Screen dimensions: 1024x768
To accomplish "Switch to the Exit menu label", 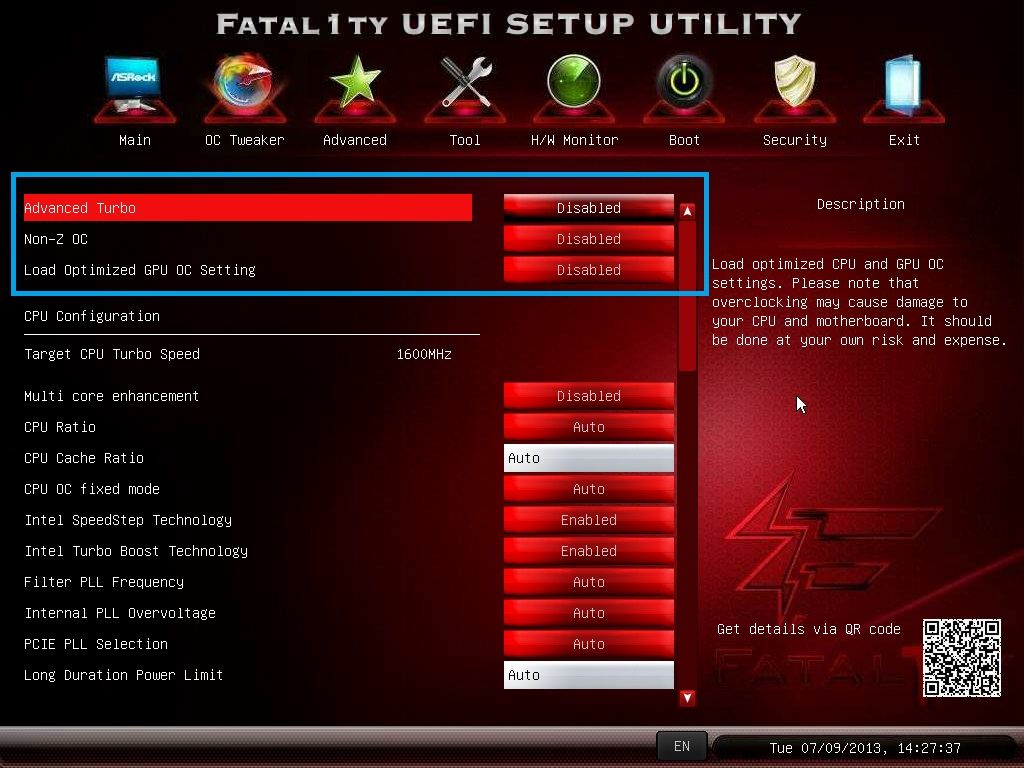I will click(x=904, y=140).
